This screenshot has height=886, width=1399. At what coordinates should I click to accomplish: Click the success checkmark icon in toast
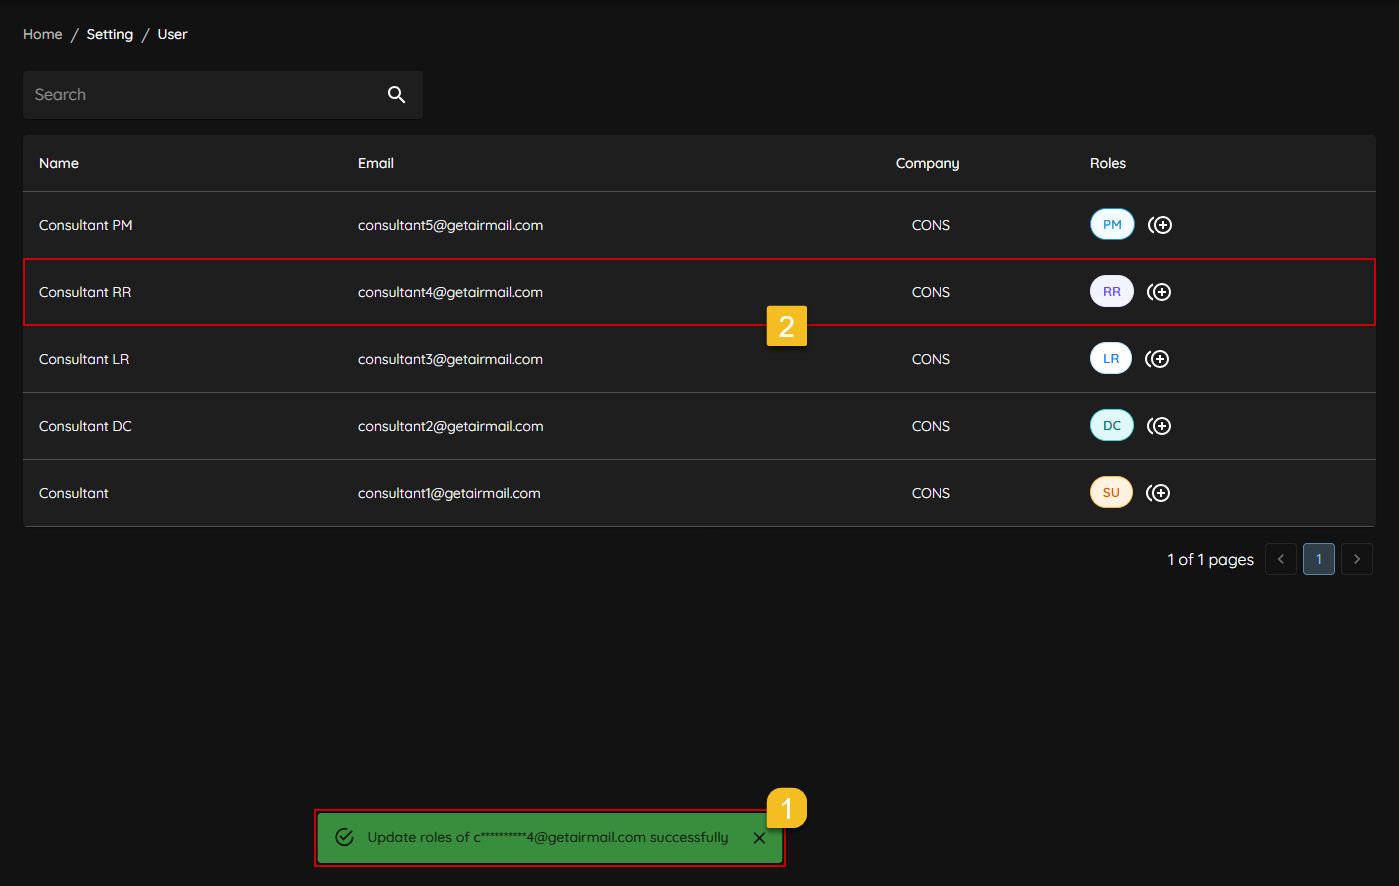[344, 838]
